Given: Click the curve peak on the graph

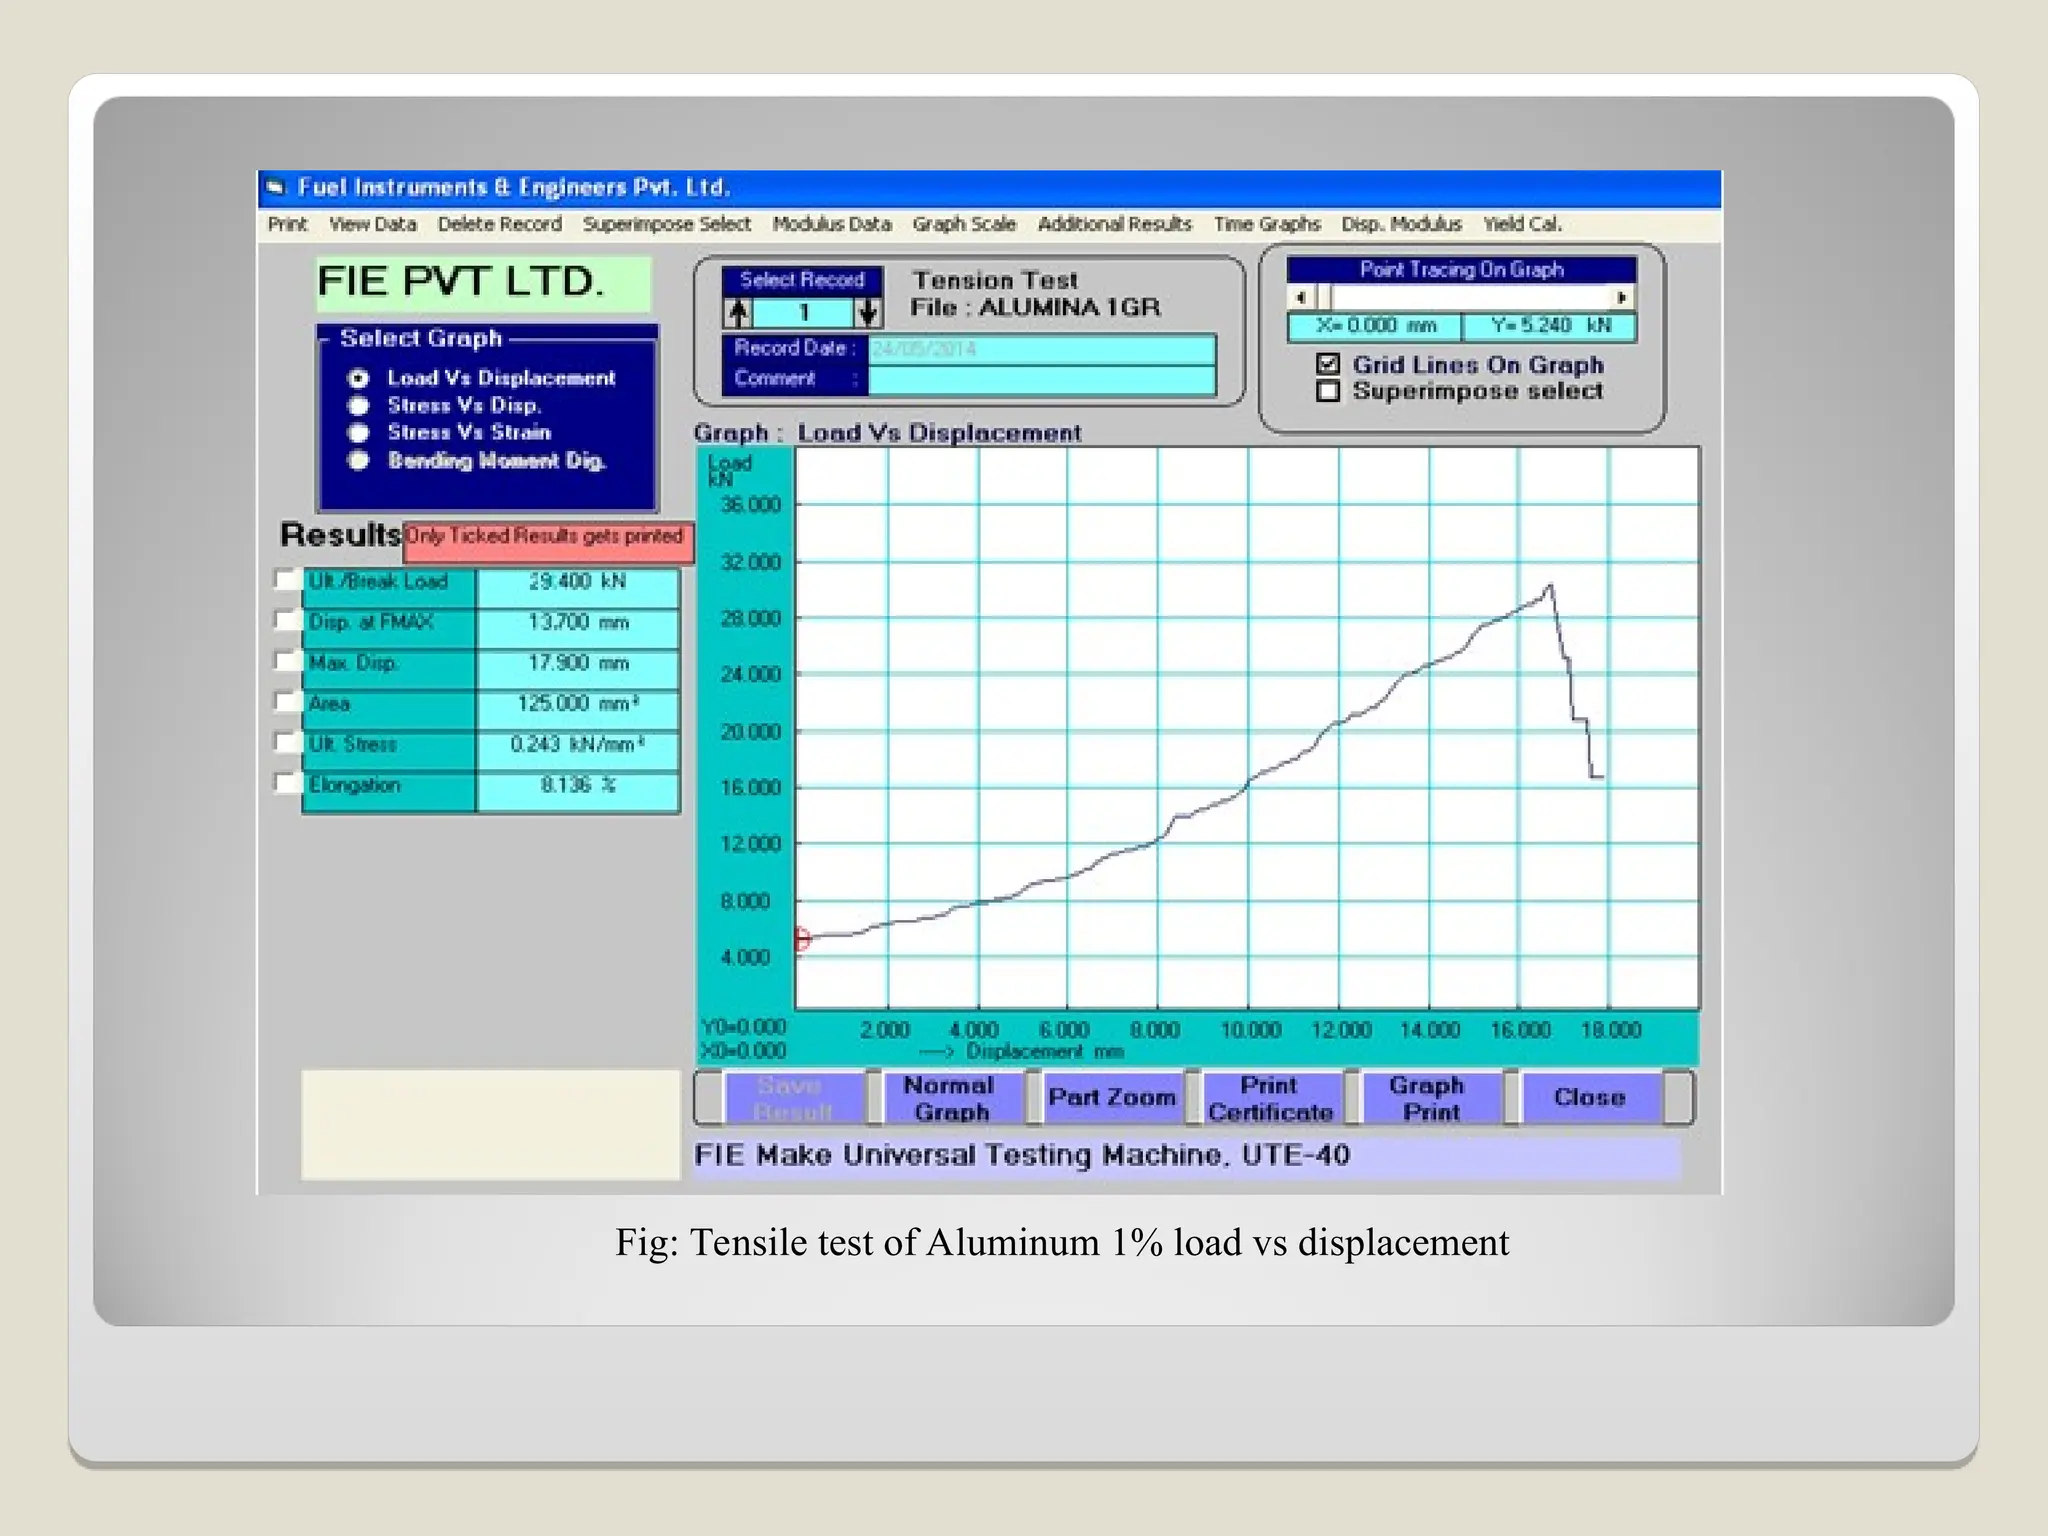Looking at the screenshot, I should point(1550,586).
